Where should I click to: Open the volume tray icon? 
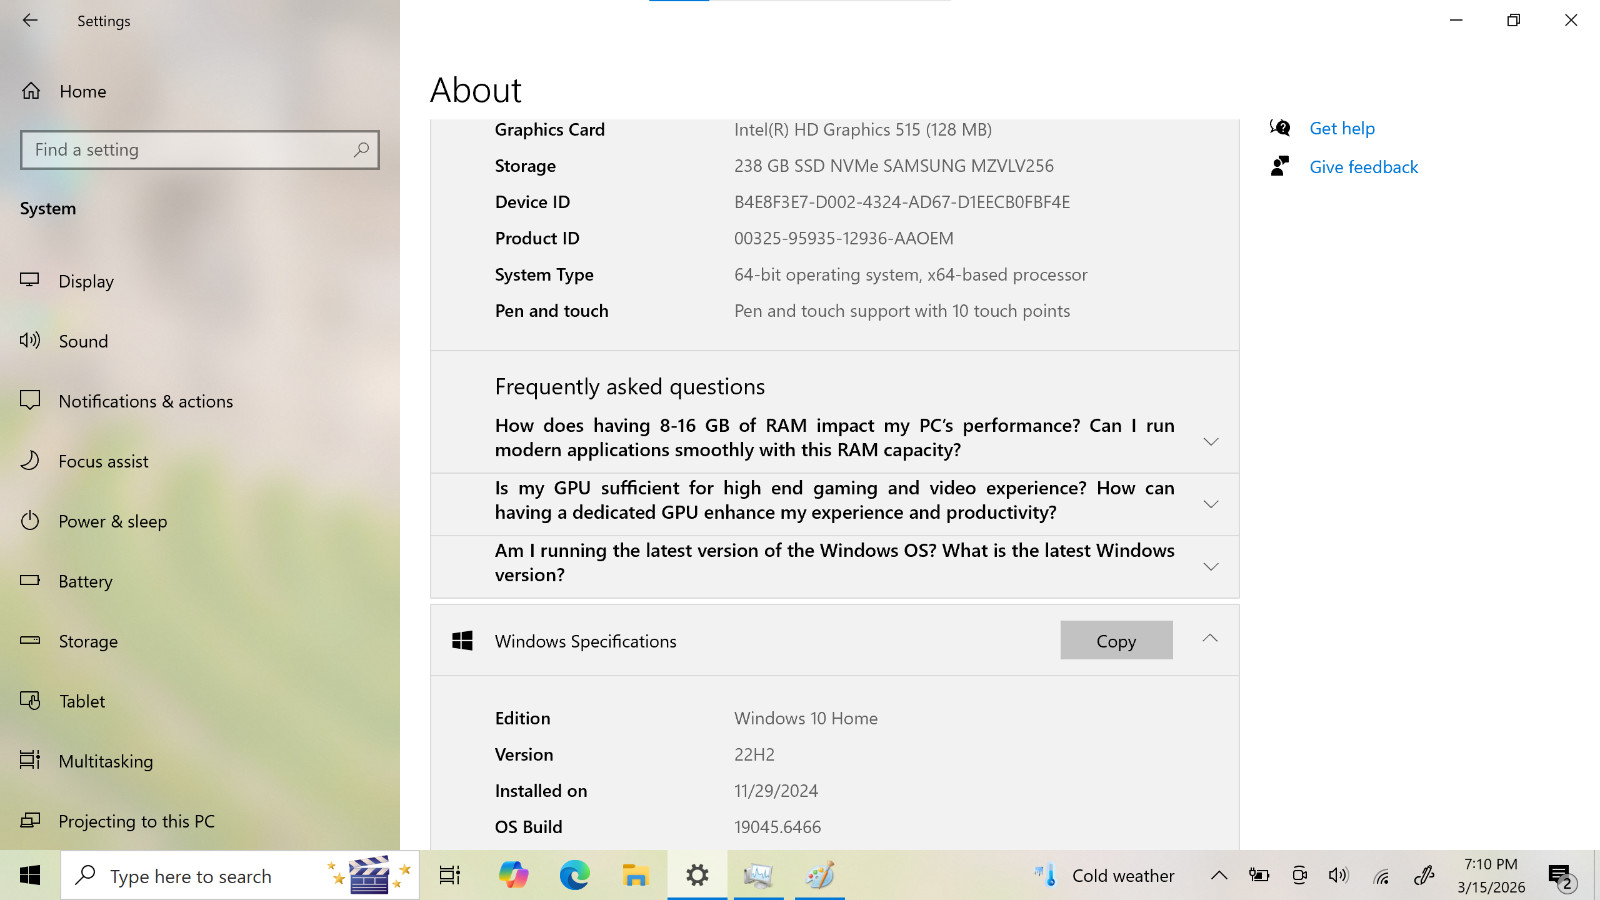coord(1339,876)
